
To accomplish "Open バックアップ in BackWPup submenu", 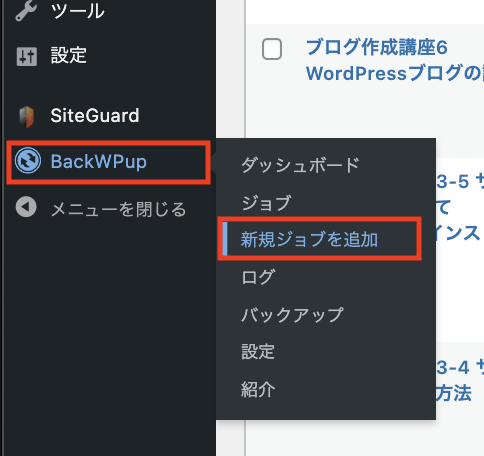I will [x=292, y=315].
